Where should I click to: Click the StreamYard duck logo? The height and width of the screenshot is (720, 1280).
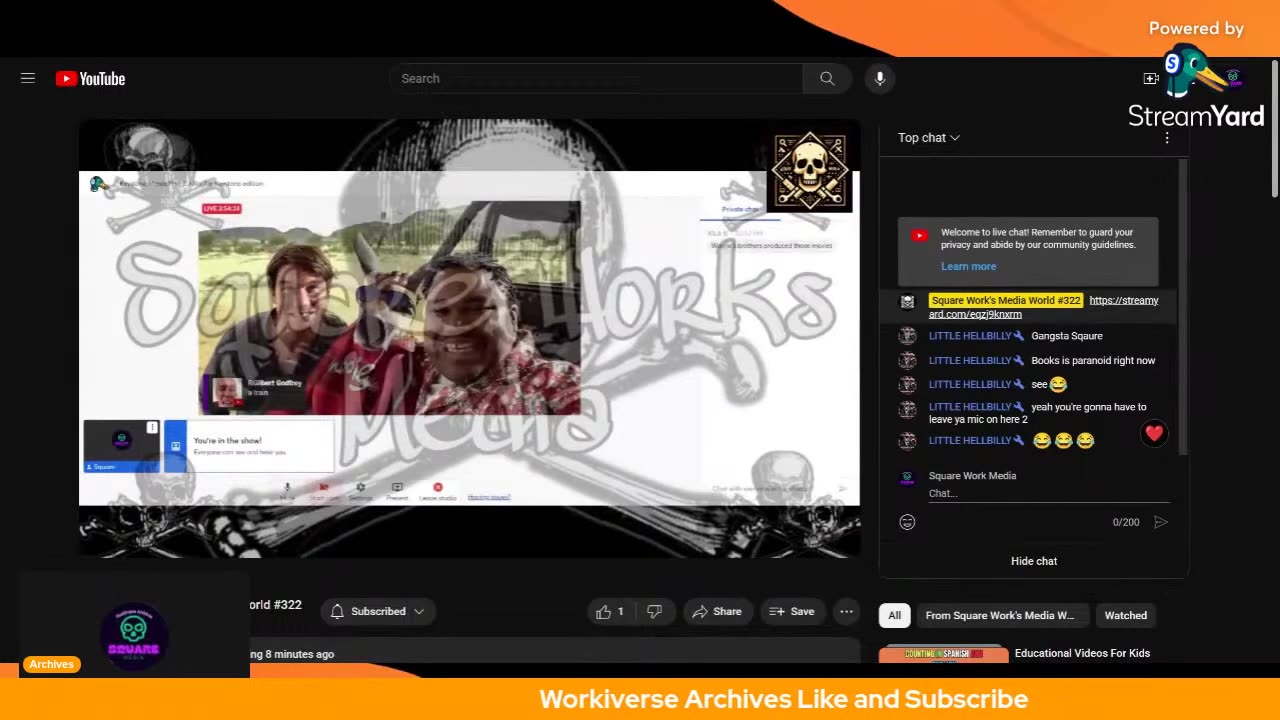(x=1194, y=72)
